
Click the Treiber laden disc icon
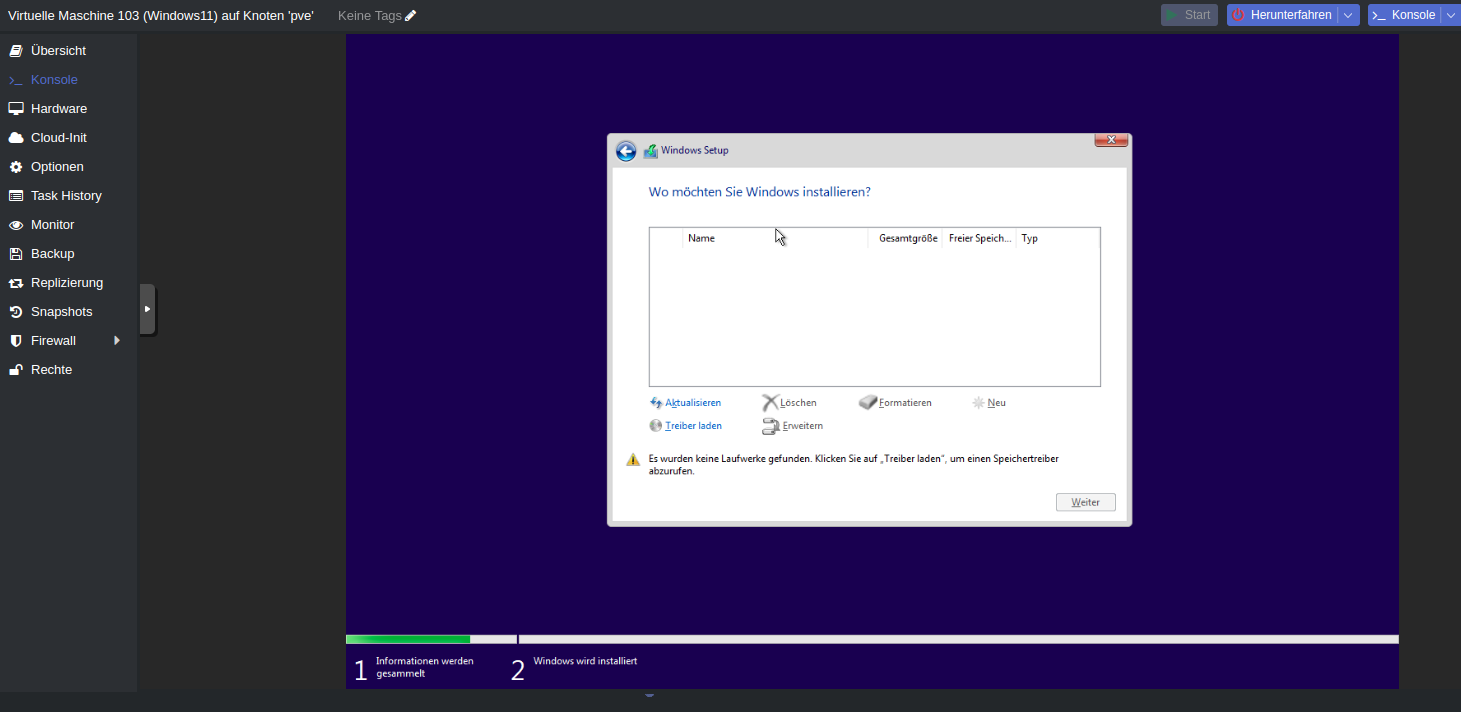tap(656, 426)
